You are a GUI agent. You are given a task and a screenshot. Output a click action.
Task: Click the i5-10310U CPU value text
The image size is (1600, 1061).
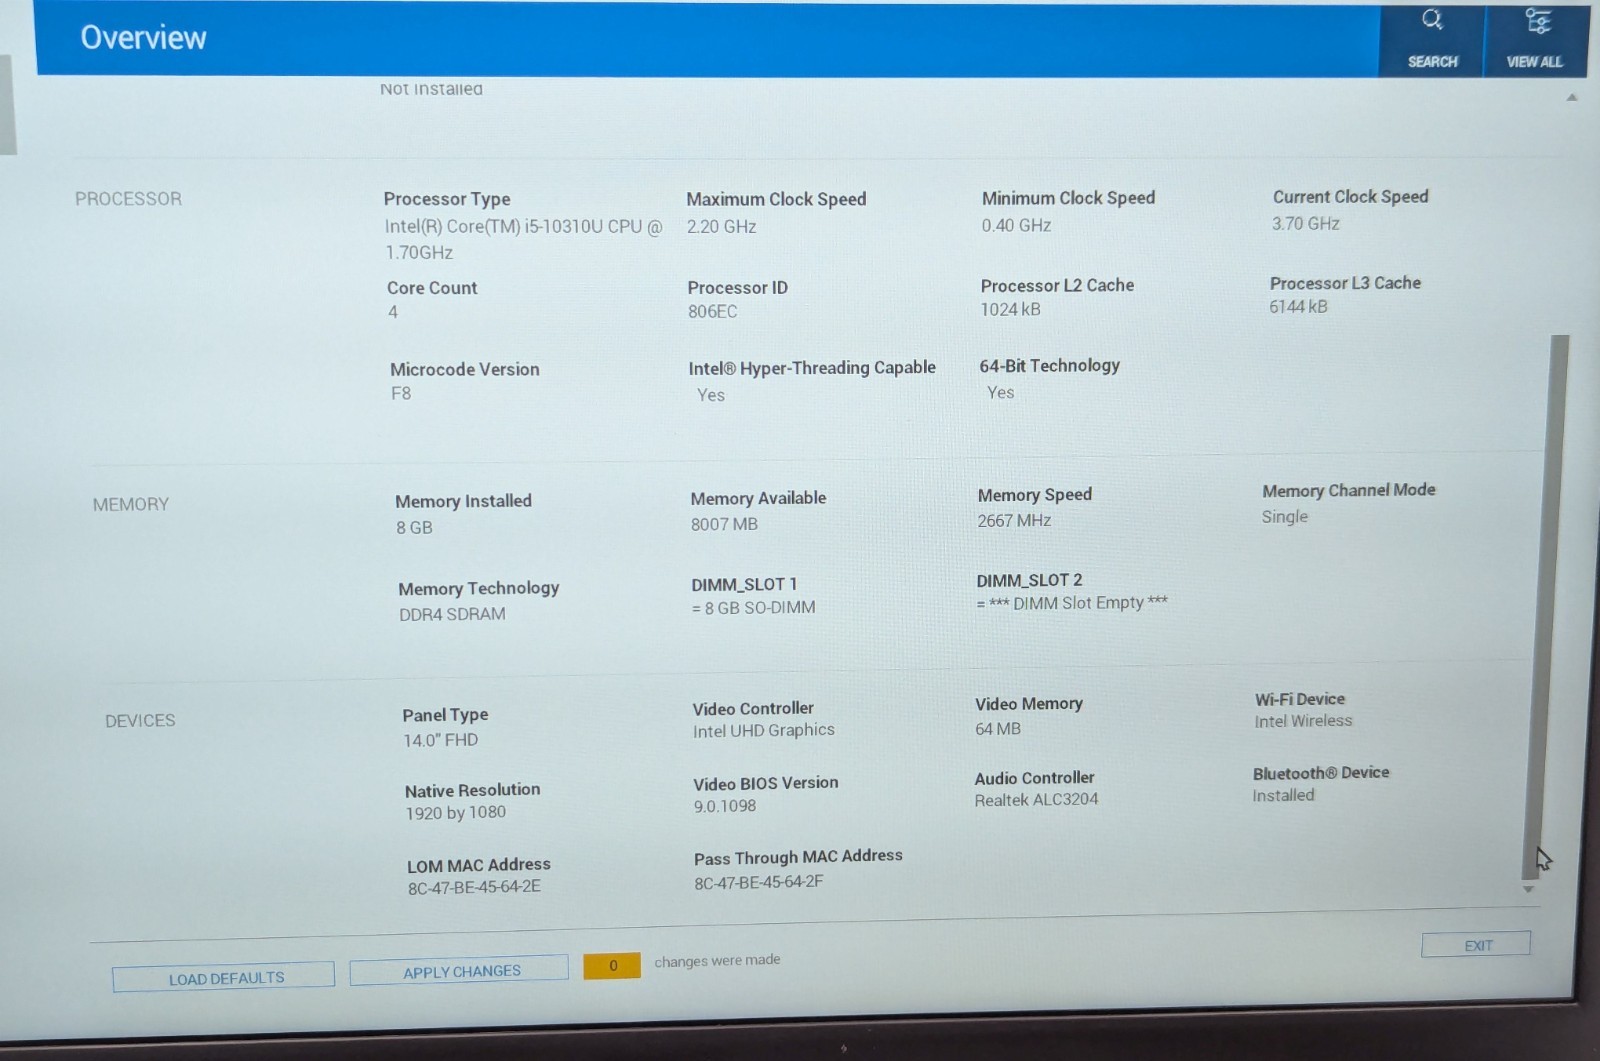click(x=522, y=240)
